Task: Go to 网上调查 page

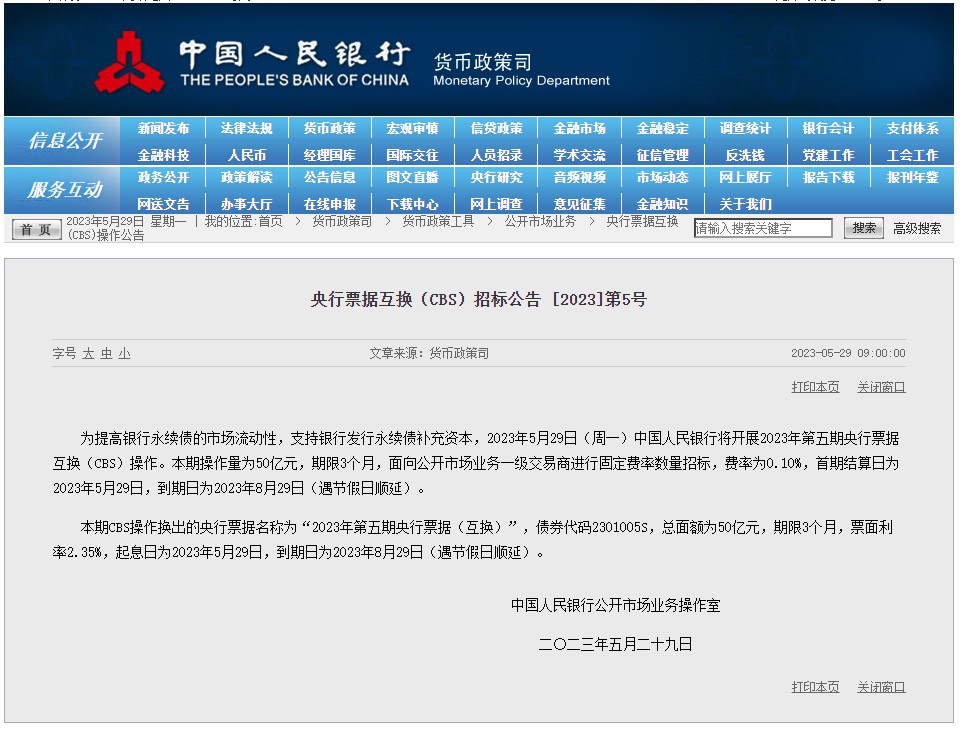Action: (x=496, y=204)
